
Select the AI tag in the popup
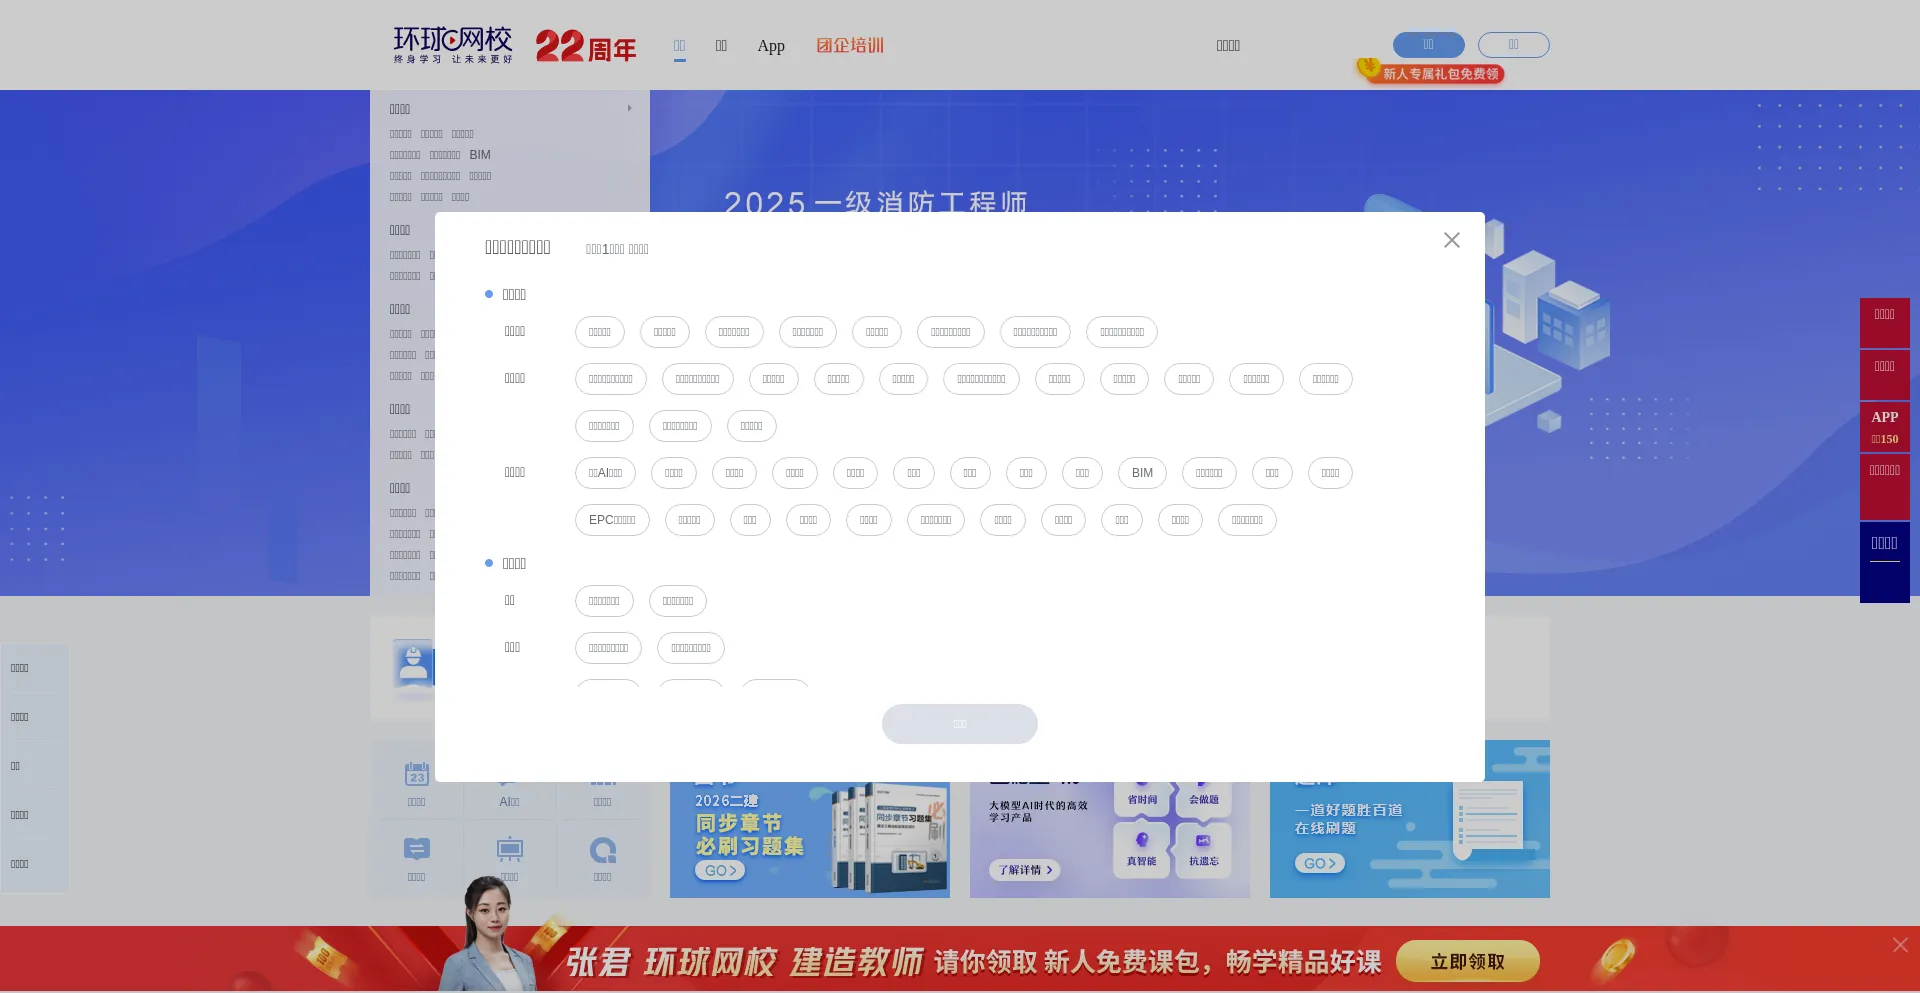click(x=605, y=473)
